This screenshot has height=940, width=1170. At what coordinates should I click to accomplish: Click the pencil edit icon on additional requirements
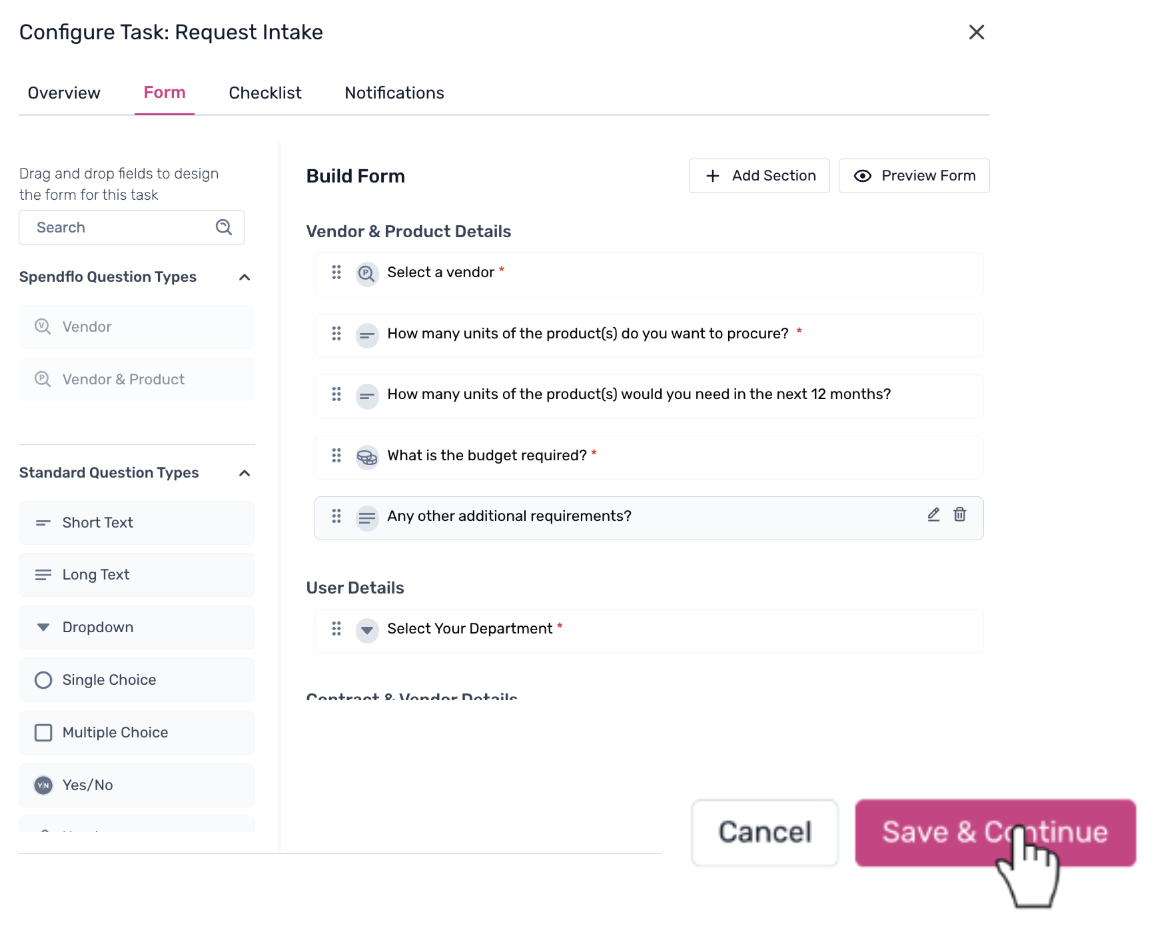[933, 515]
